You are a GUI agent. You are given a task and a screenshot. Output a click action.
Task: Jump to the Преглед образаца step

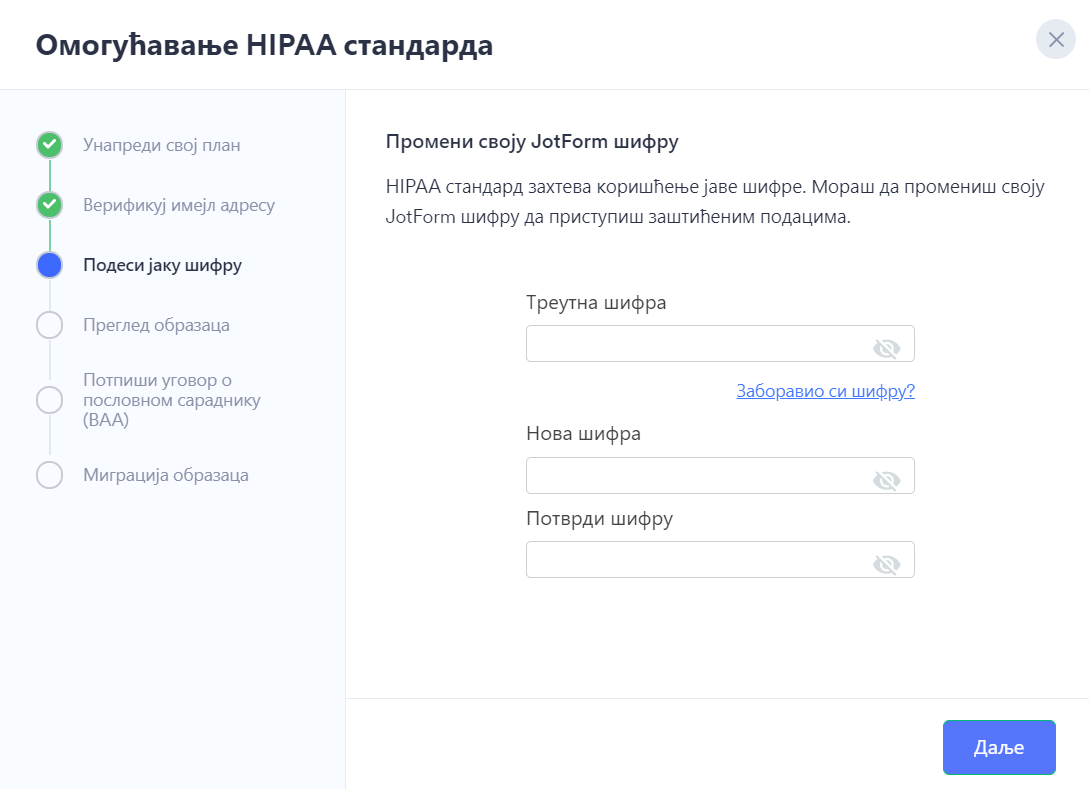[x=156, y=325]
